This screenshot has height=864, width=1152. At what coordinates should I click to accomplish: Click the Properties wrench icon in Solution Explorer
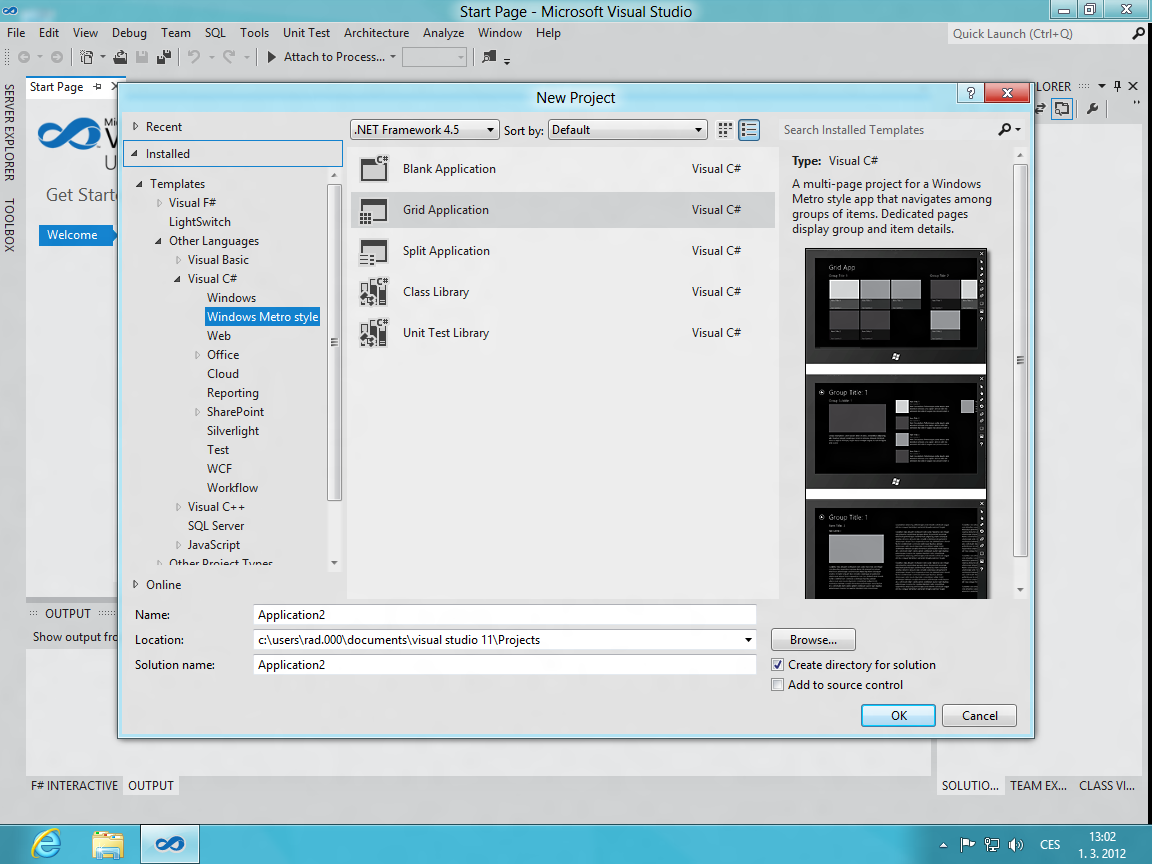point(1092,109)
